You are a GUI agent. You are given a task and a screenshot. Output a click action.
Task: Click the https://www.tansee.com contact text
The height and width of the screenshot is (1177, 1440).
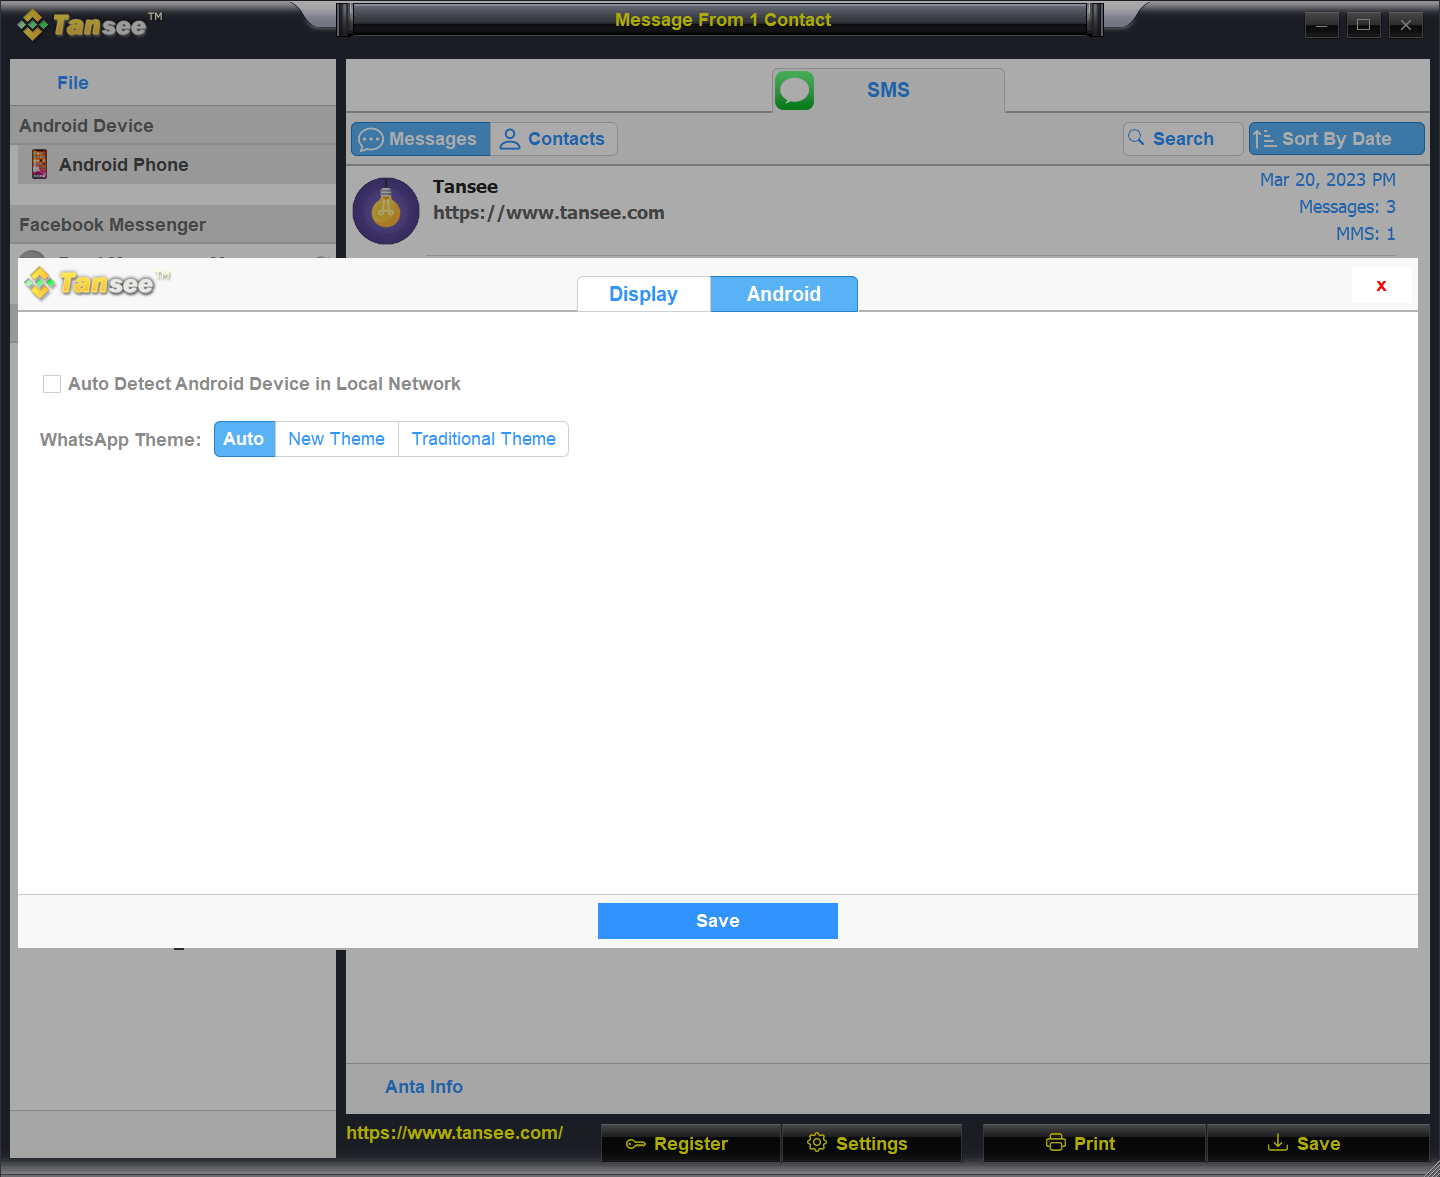548,213
